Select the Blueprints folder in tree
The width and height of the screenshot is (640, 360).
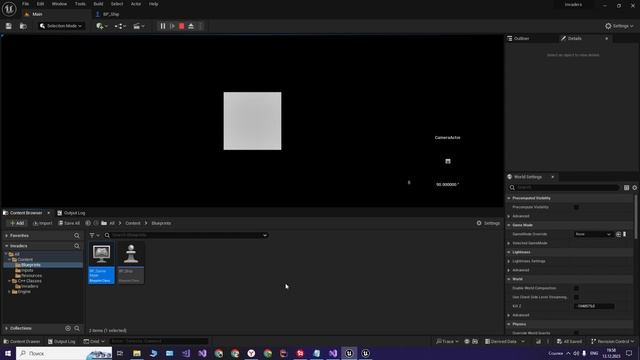click(x=31, y=265)
